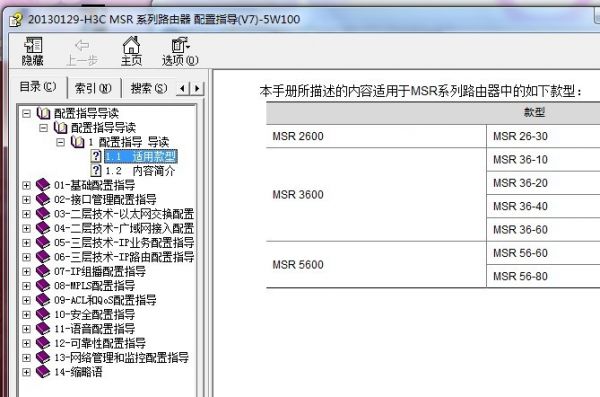The image size is (600, 397).
Task: Expand the 07-IP组播配置指导 node
Action: coord(26,271)
